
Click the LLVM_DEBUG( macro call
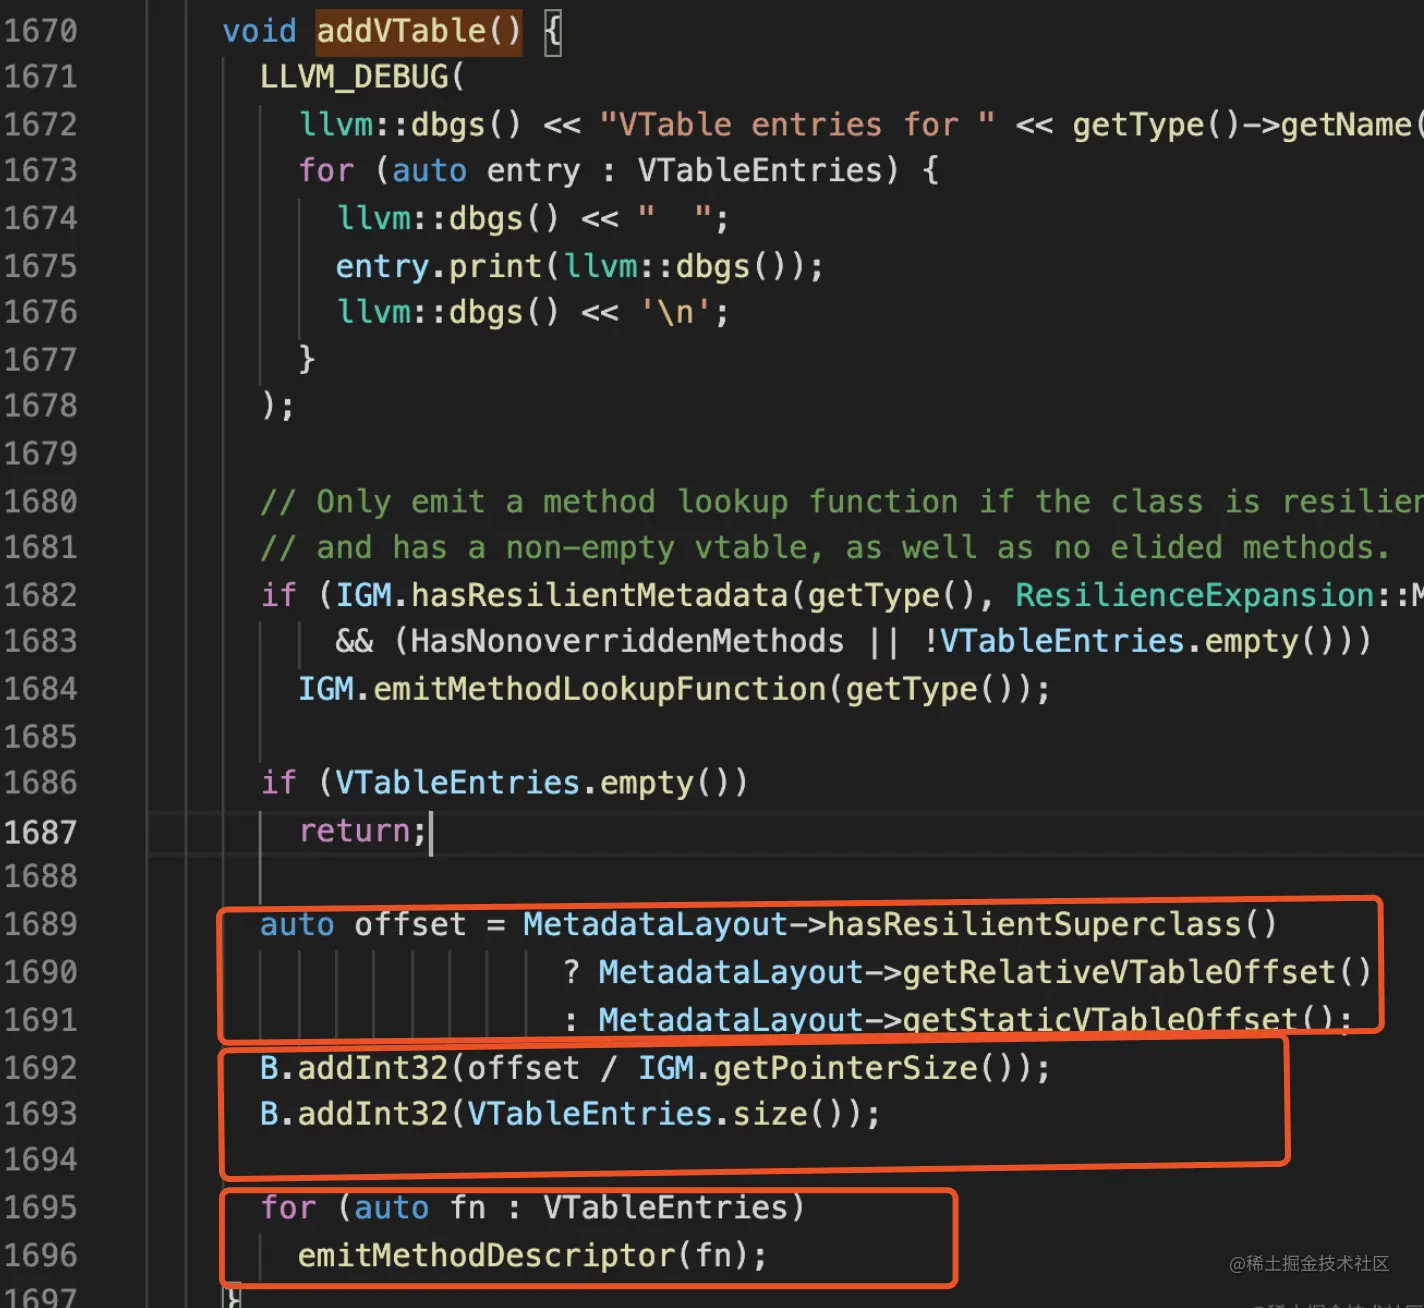coord(363,77)
